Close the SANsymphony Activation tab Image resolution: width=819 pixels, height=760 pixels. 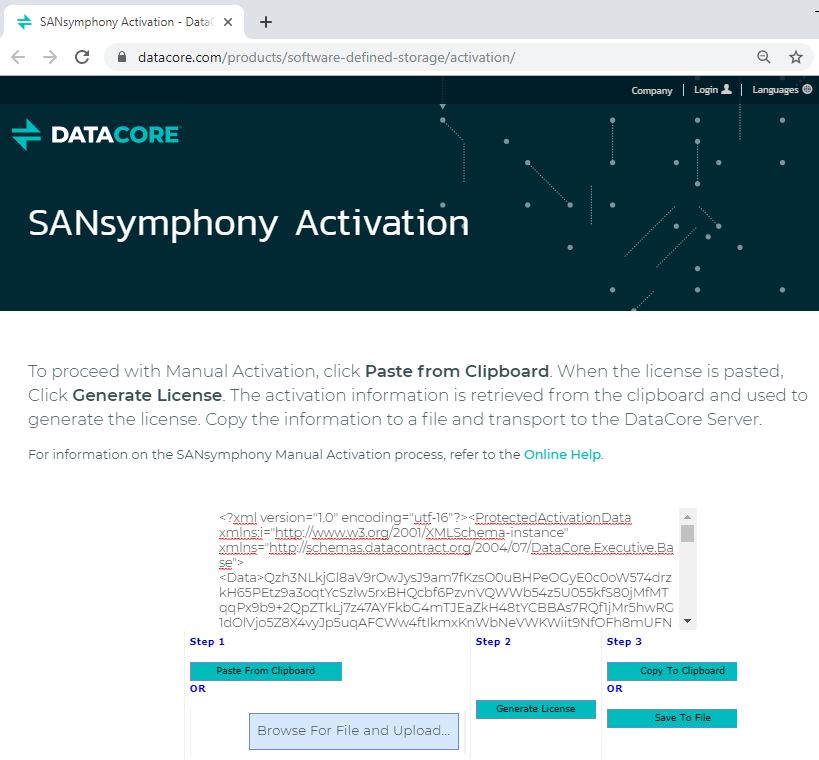pos(229,22)
